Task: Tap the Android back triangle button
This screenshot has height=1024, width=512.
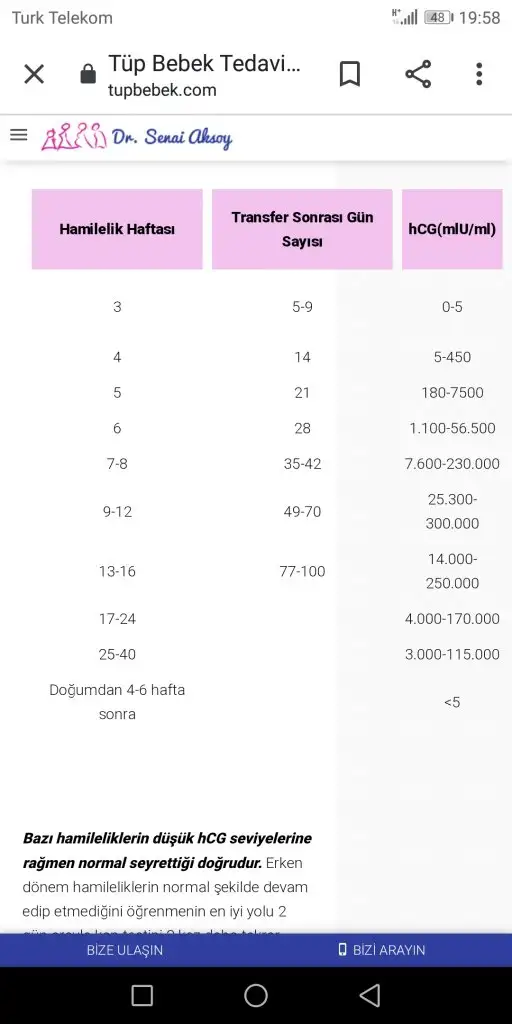Action: [370, 995]
